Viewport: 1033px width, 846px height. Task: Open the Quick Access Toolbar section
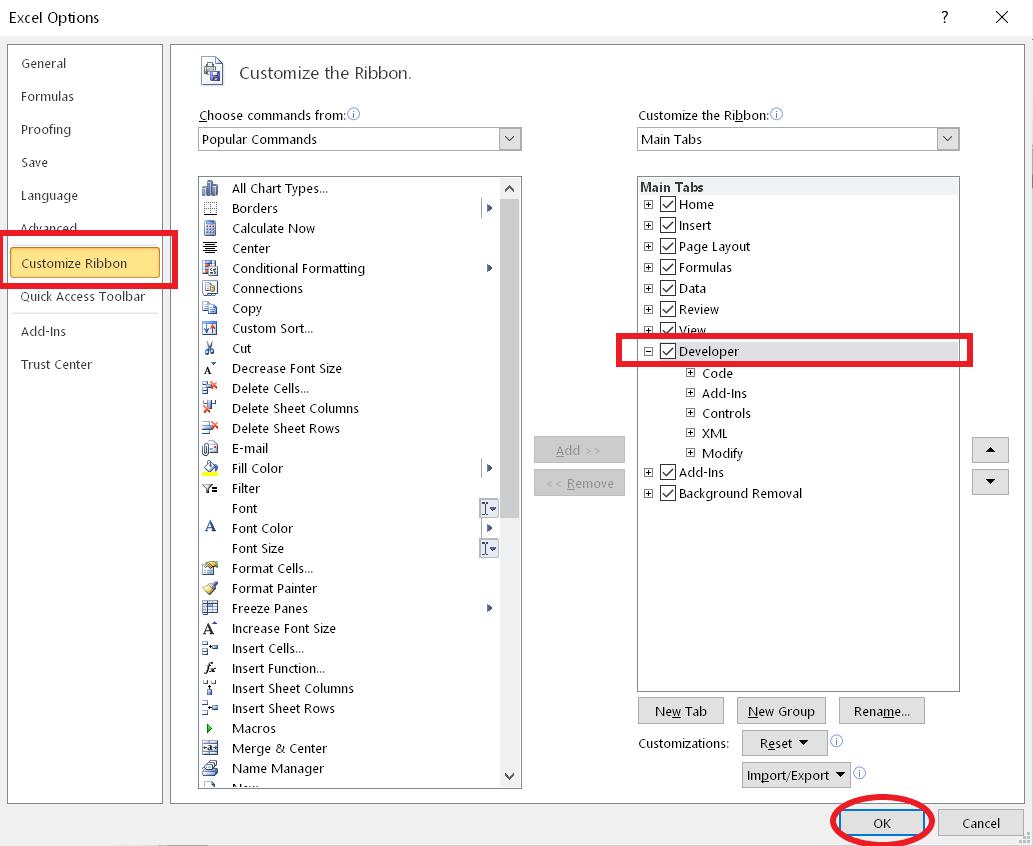83,296
